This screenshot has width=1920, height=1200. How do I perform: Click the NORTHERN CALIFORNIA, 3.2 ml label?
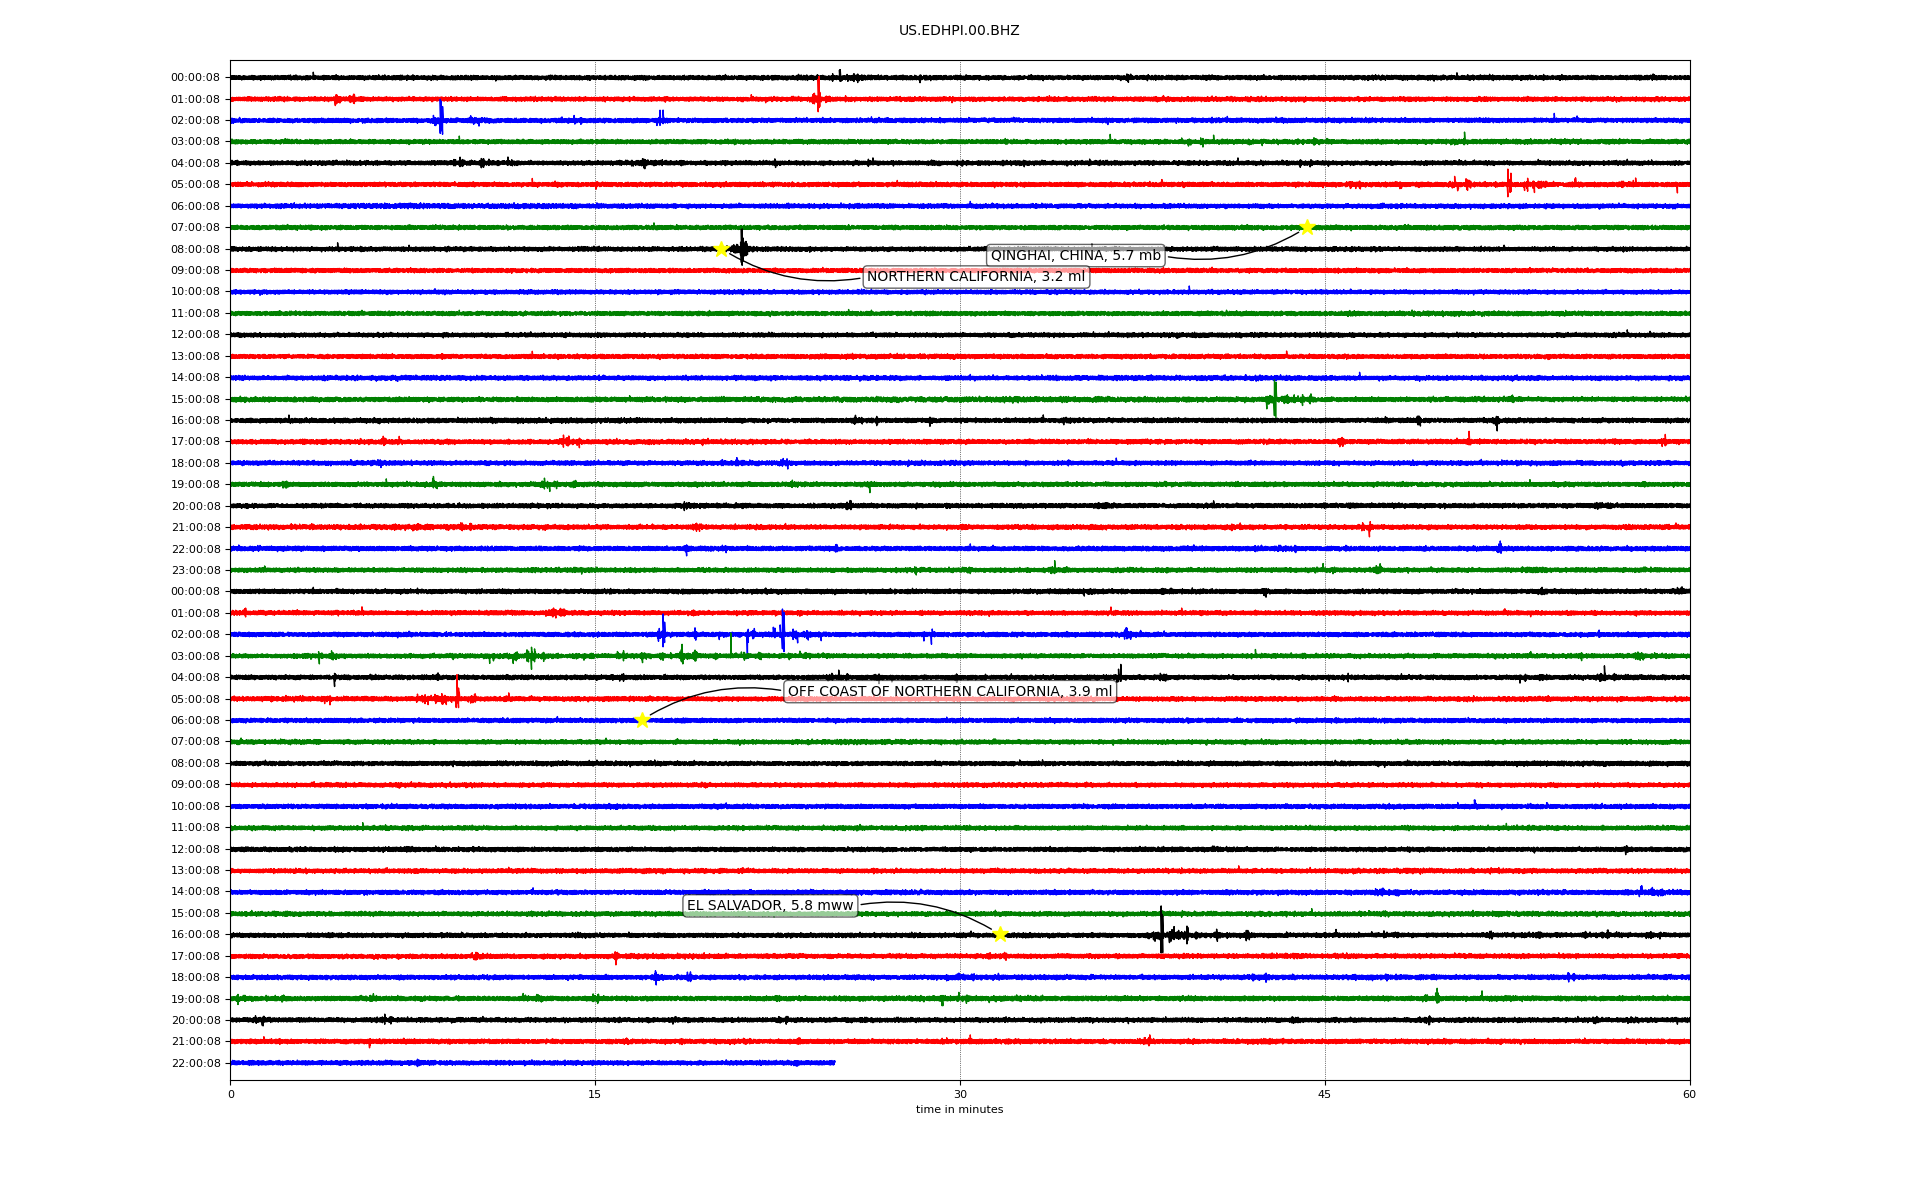point(975,277)
